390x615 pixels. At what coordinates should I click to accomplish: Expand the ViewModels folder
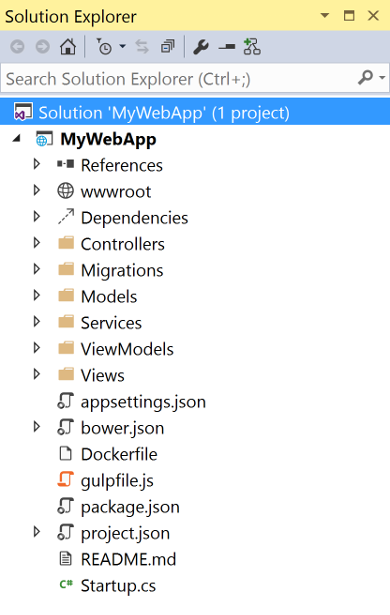[x=37, y=348]
